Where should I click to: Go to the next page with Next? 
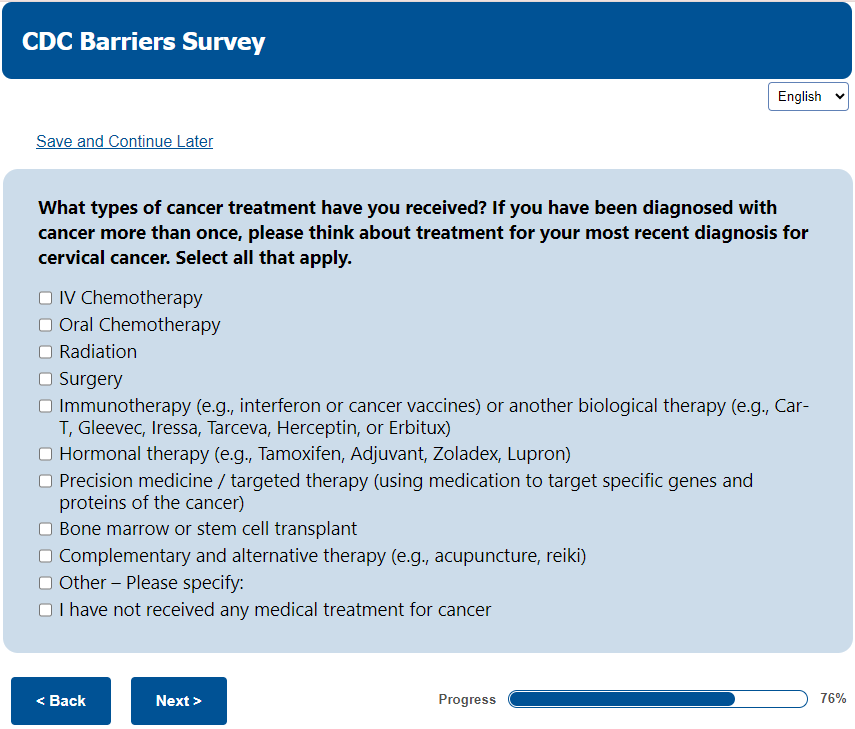pos(178,701)
